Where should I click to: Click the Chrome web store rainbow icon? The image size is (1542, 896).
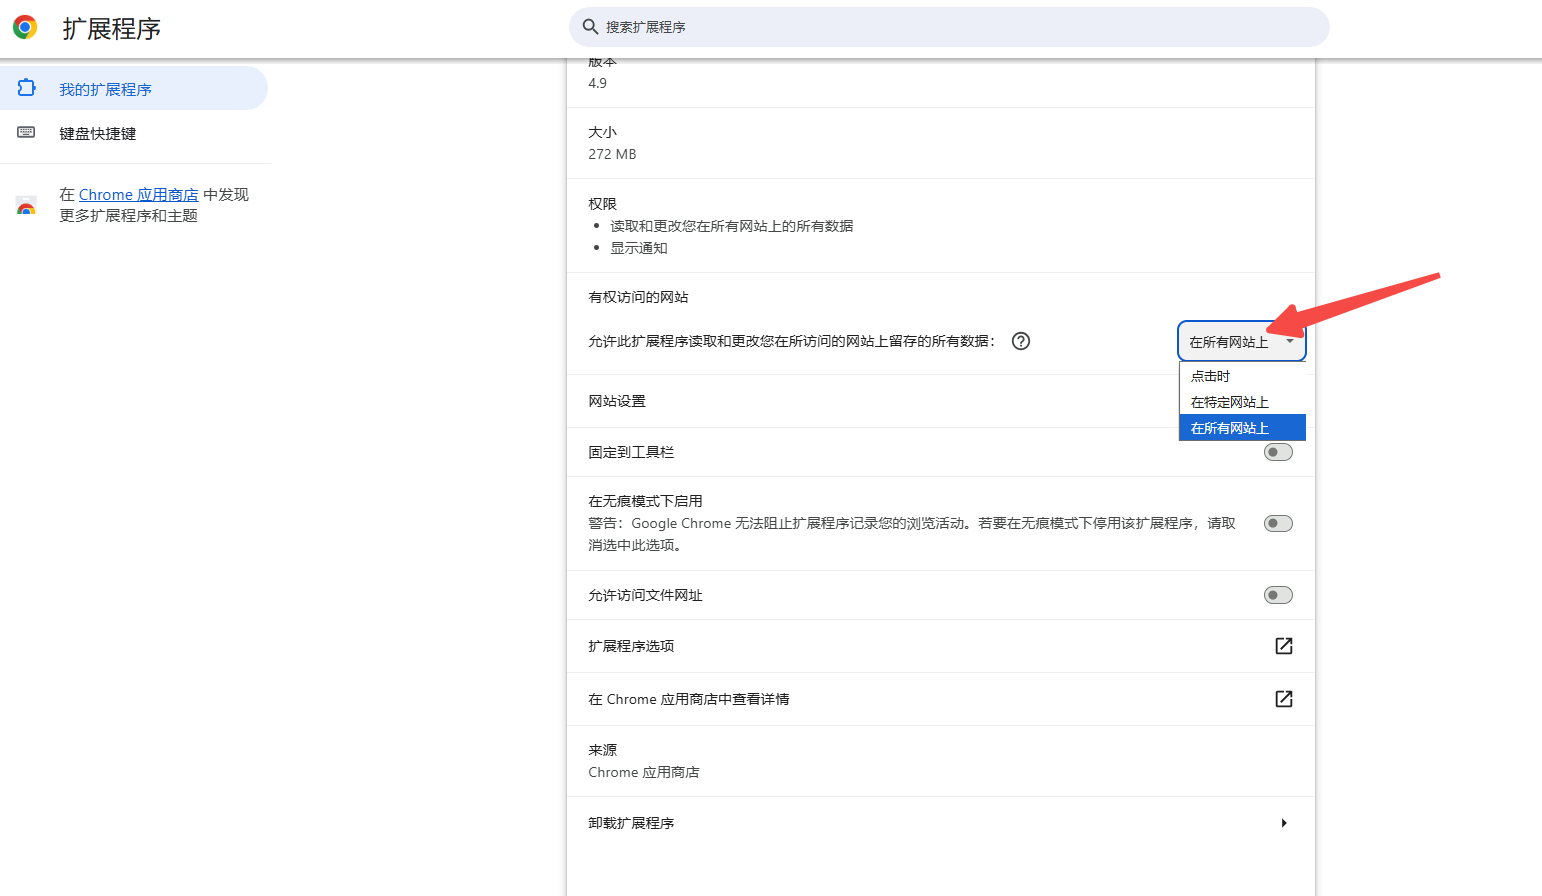point(27,206)
